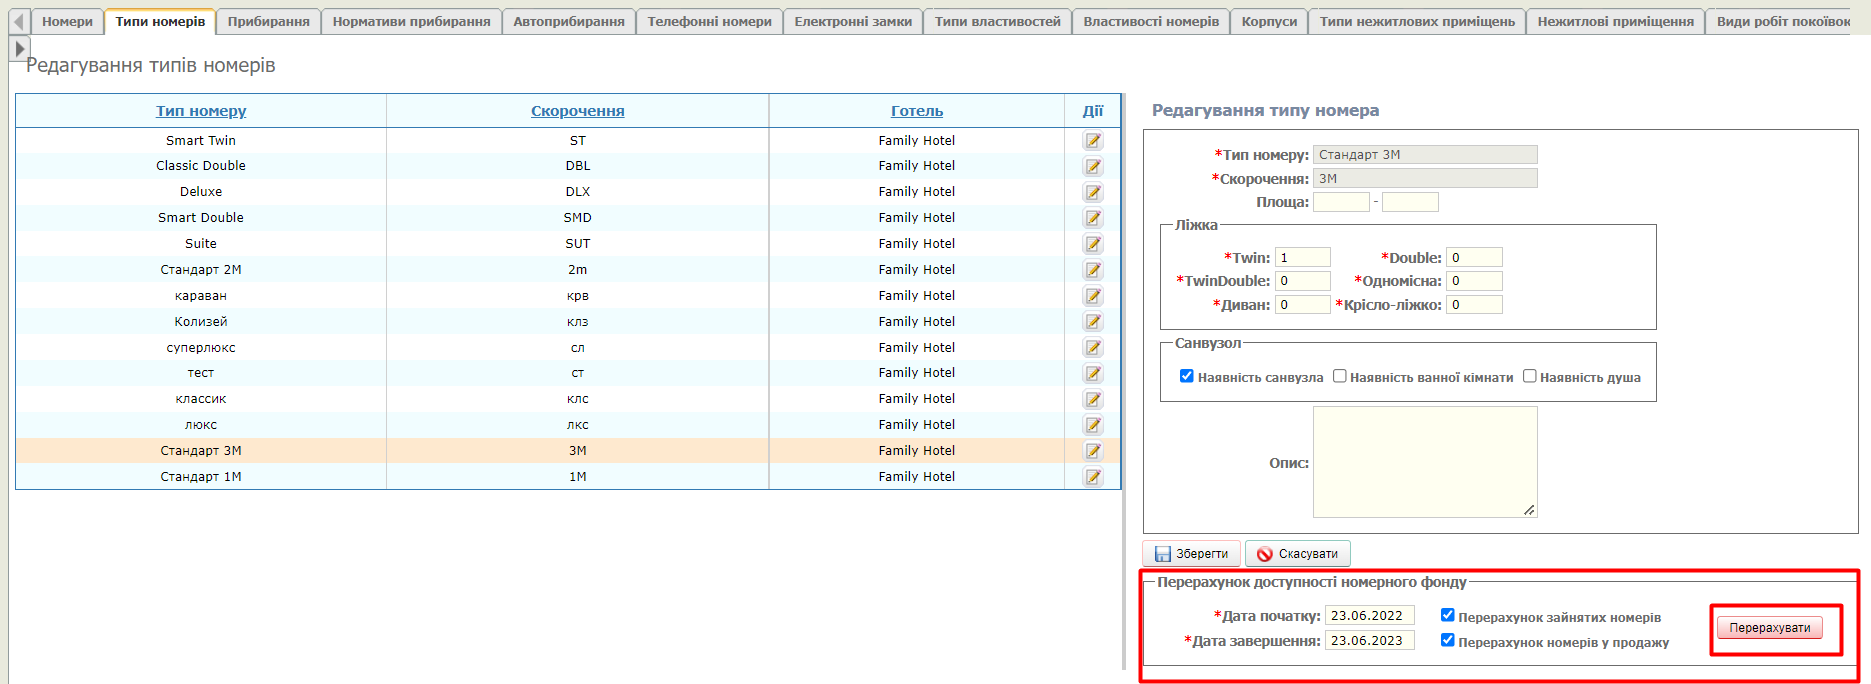Click the Дата початку date field

tap(1369, 616)
